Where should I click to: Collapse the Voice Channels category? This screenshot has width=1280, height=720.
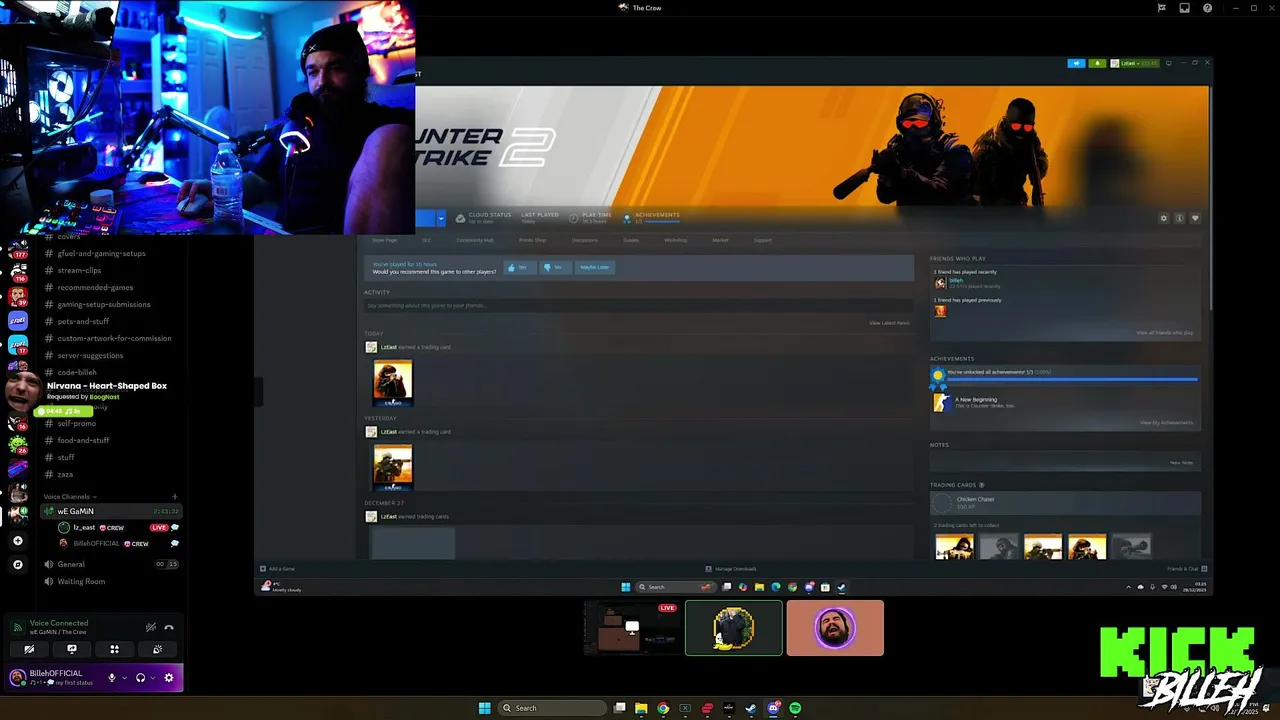tap(69, 497)
